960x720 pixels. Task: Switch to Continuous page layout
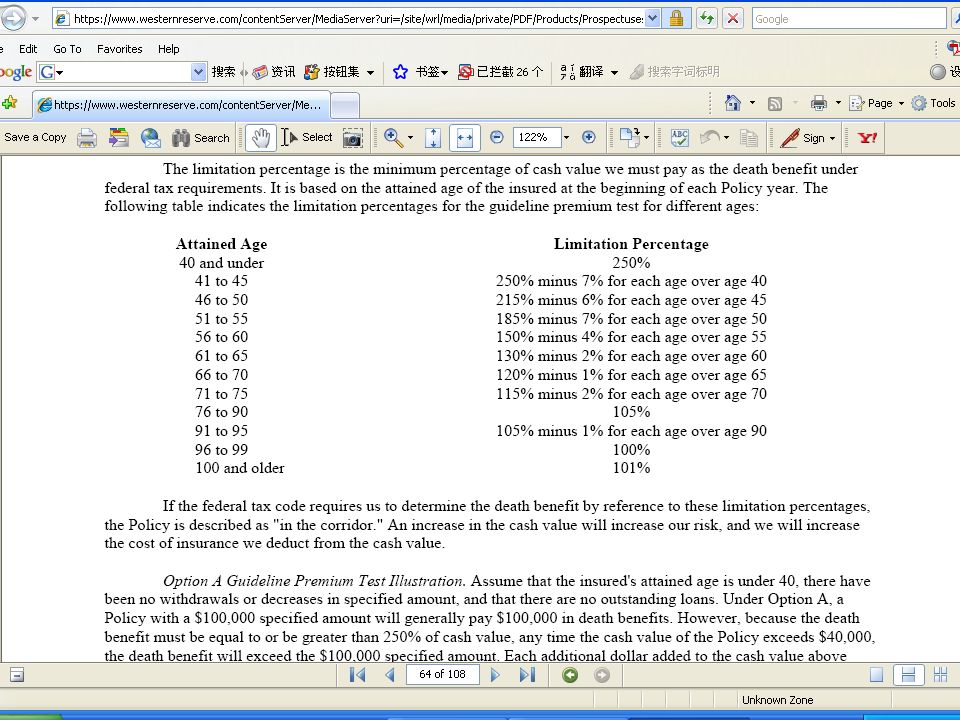[x=909, y=675]
